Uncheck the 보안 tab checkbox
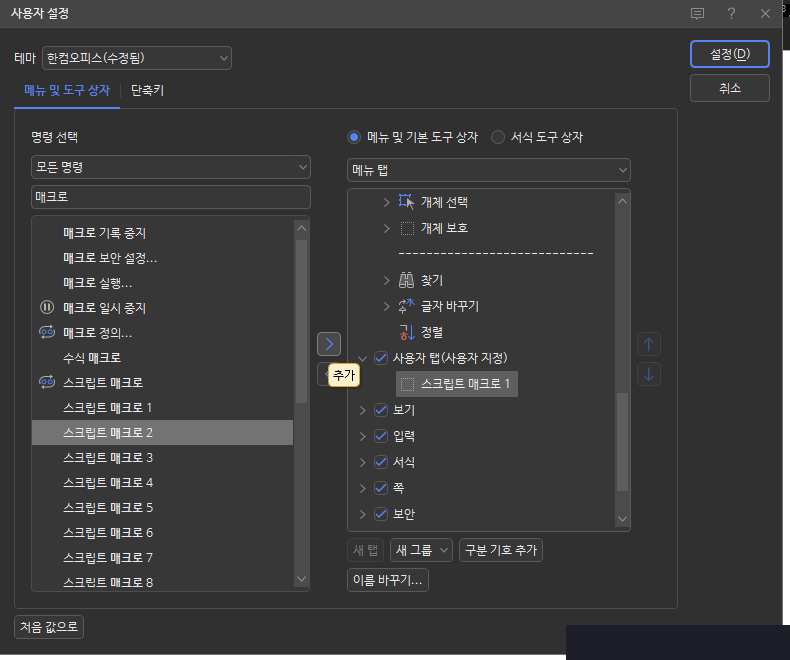790x660 pixels. [381, 514]
